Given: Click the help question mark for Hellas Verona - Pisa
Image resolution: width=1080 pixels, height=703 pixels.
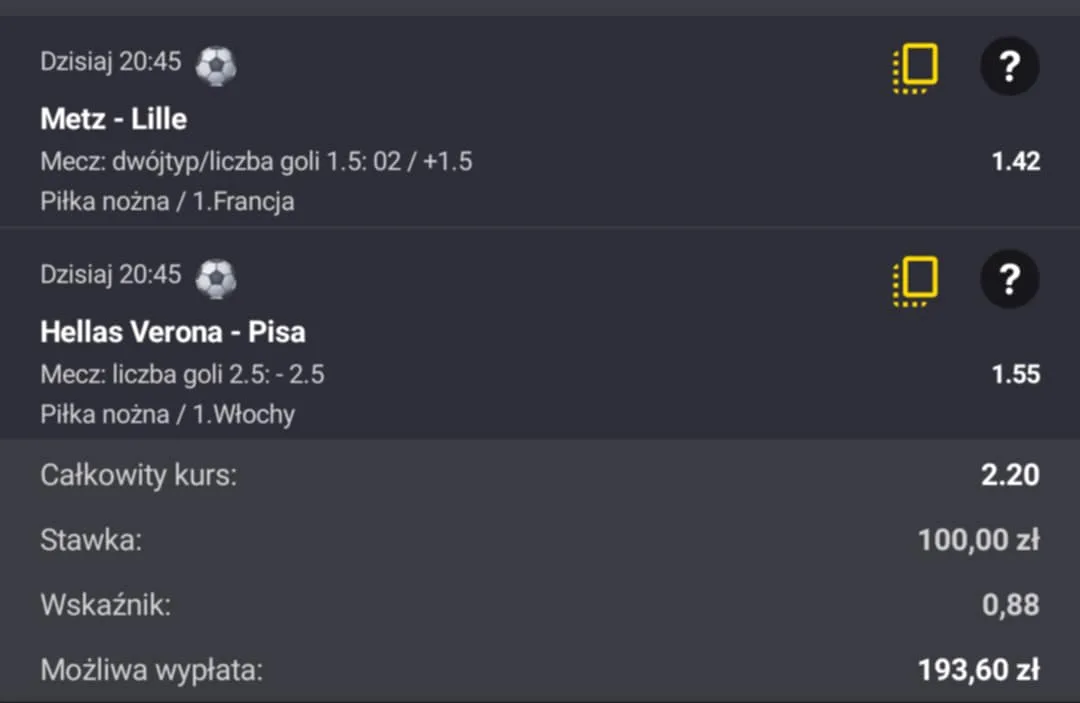Looking at the screenshot, I should coord(1010,279).
